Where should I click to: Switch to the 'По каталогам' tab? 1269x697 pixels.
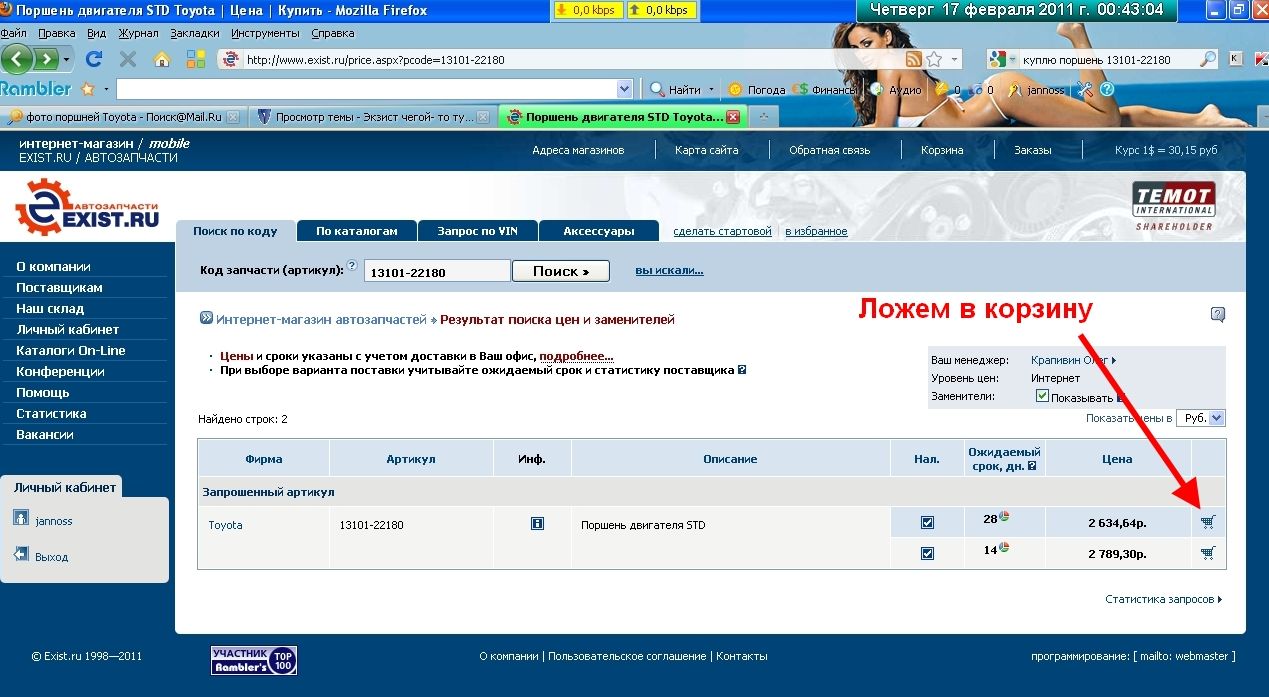pos(356,231)
